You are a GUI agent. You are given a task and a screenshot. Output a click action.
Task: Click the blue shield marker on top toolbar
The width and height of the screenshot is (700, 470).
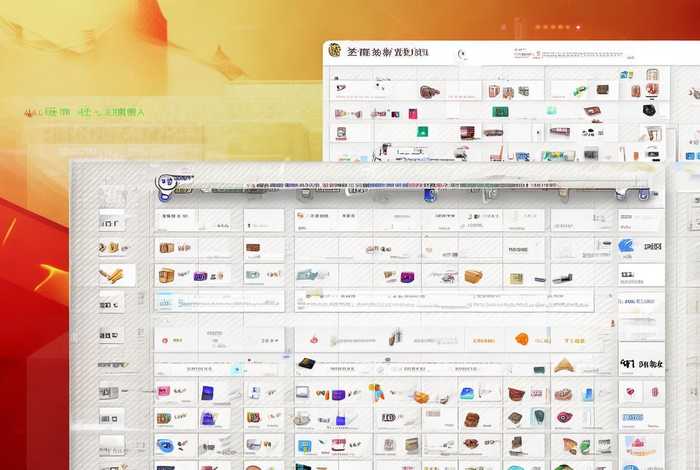(429, 195)
